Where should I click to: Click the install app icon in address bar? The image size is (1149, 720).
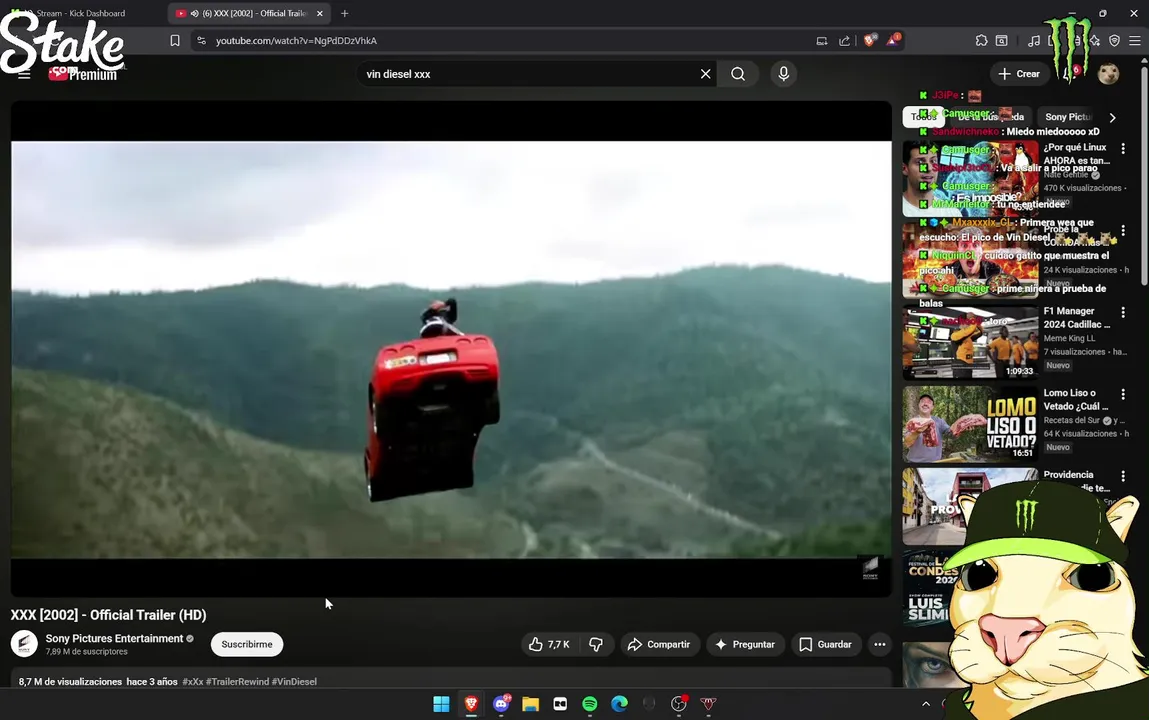[821, 41]
